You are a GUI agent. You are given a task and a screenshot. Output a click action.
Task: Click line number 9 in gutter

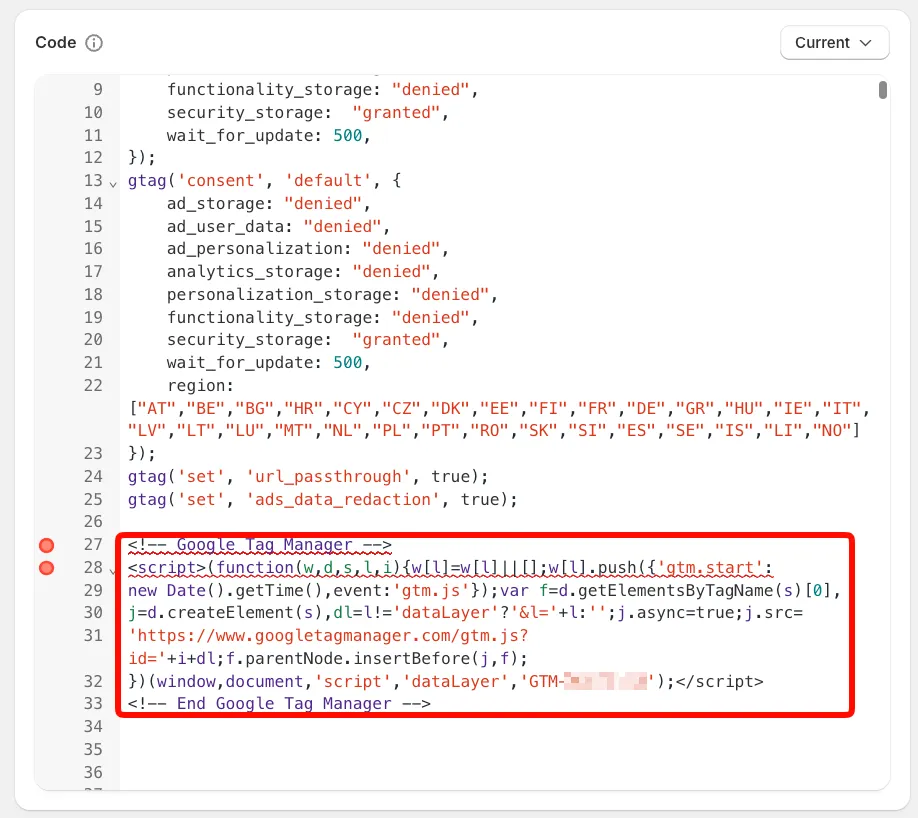point(98,90)
